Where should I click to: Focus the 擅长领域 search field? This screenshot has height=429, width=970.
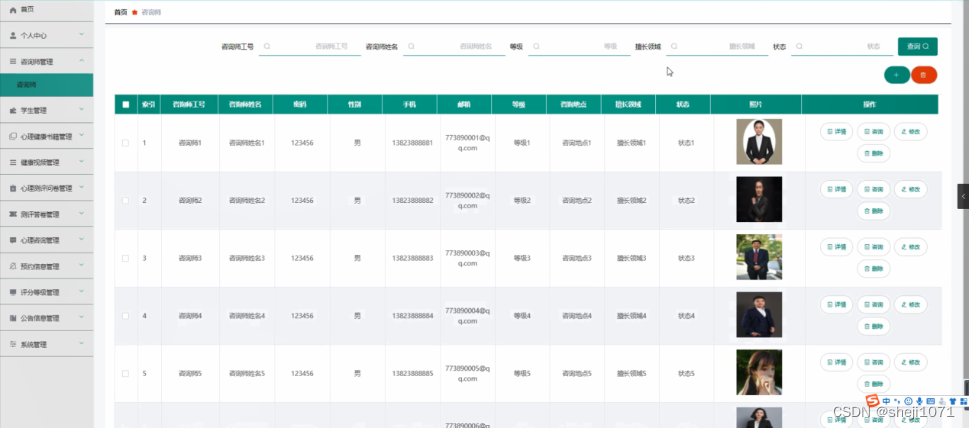click(717, 46)
